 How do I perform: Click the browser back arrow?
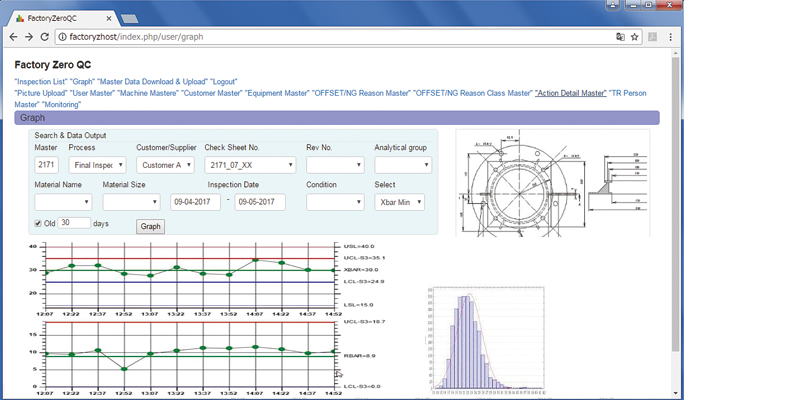tap(12, 37)
